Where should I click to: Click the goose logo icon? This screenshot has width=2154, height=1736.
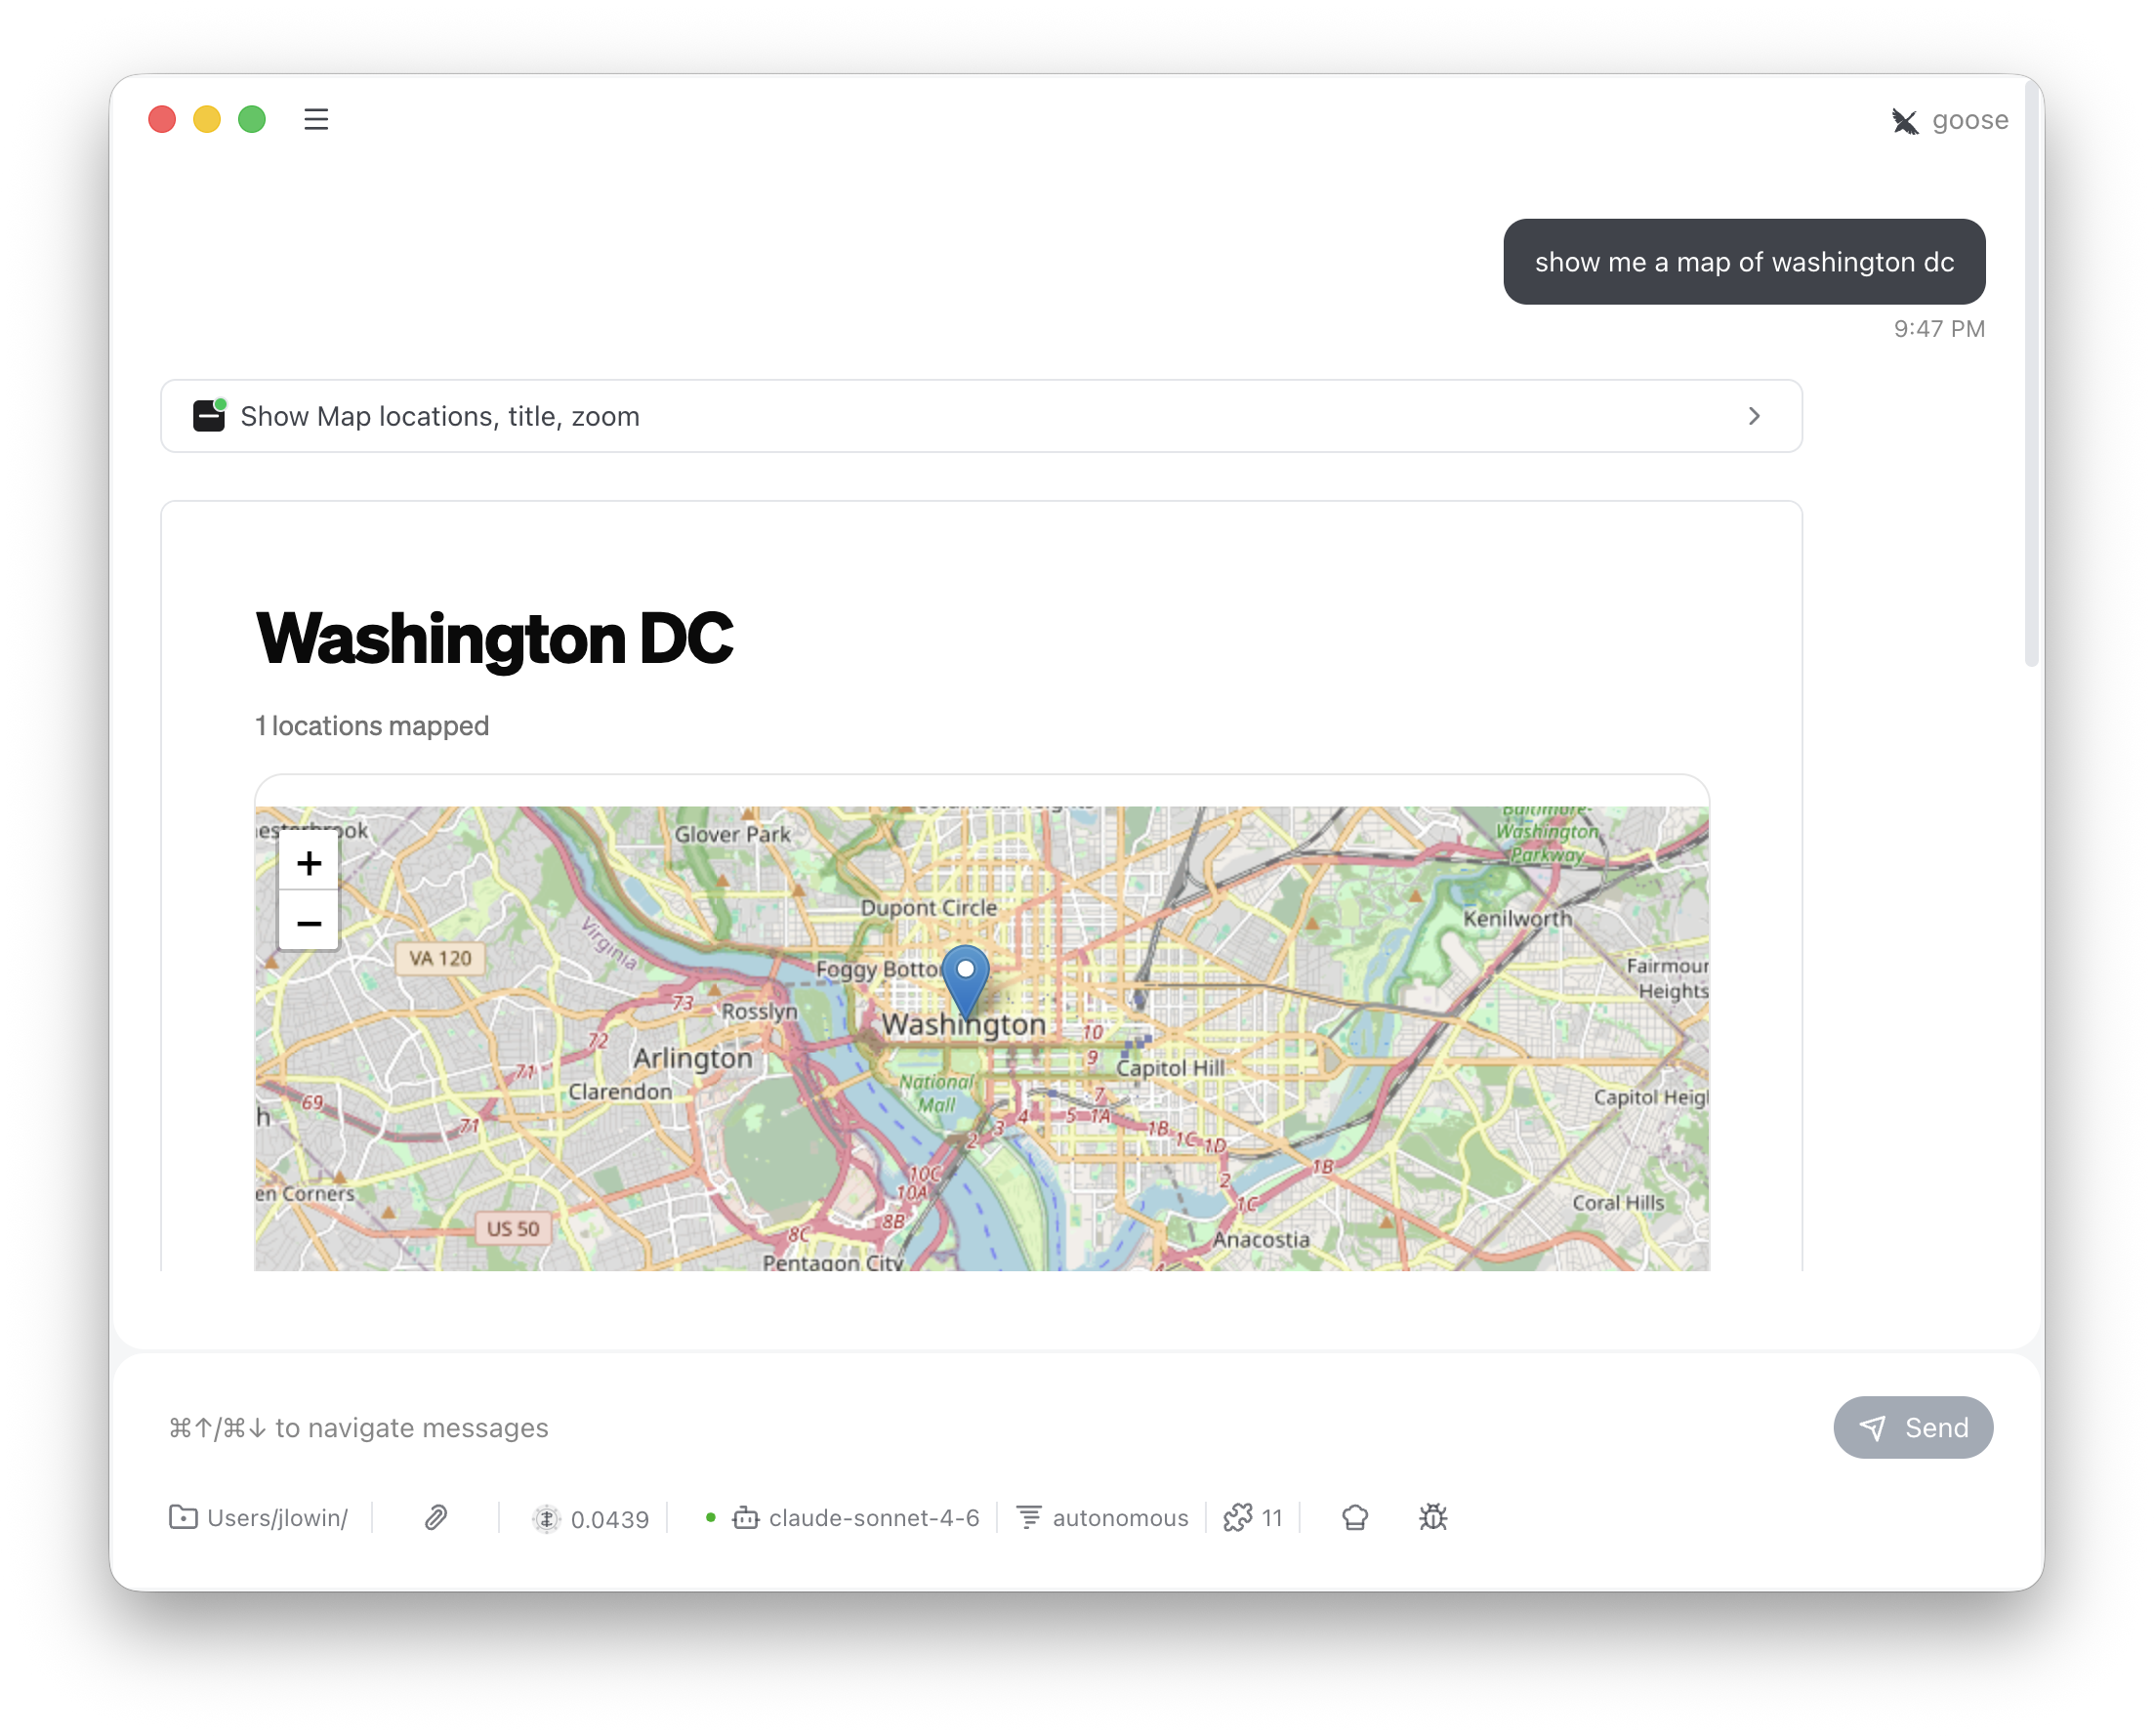pyautogui.click(x=1904, y=121)
